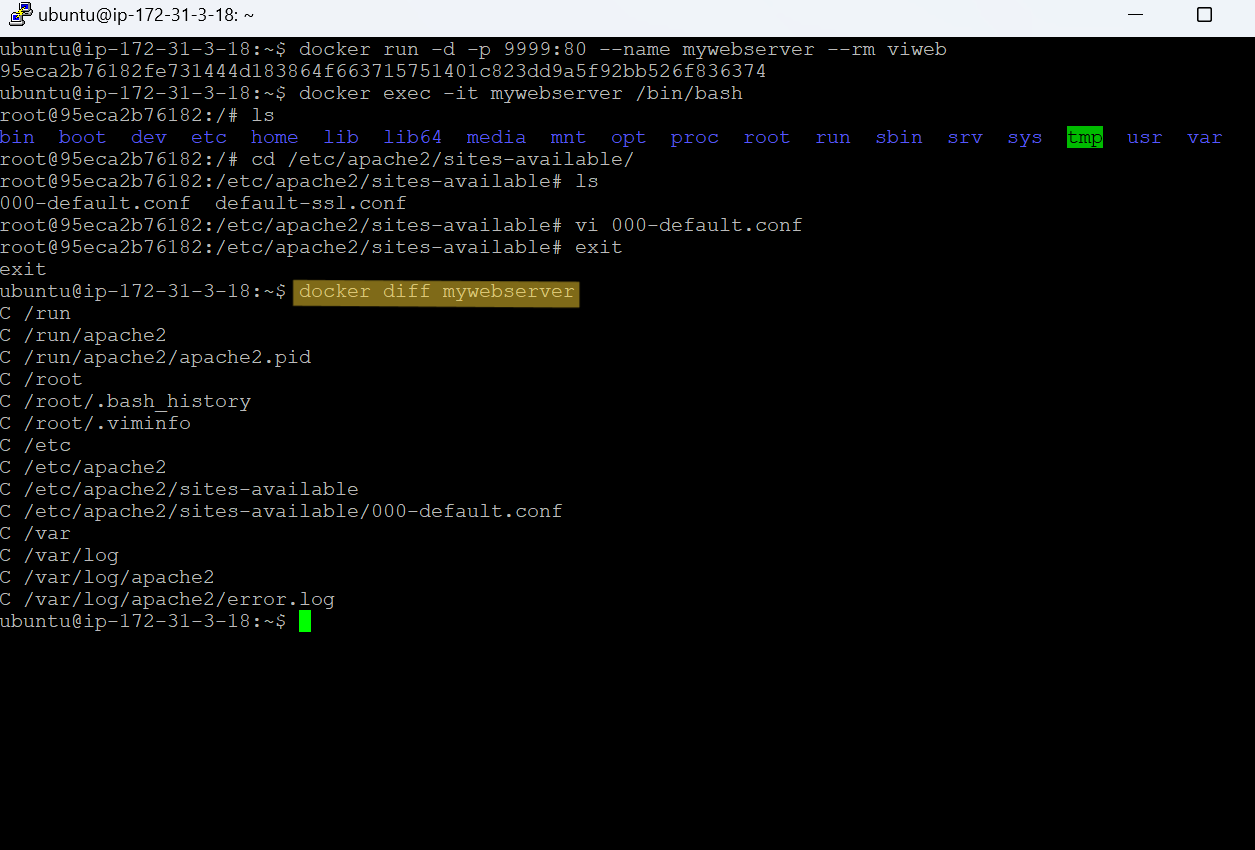The height and width of the screenshot is (850, 1255).
Task: Click the blue 'root' directory in the ls output
Action: (767, 138)
